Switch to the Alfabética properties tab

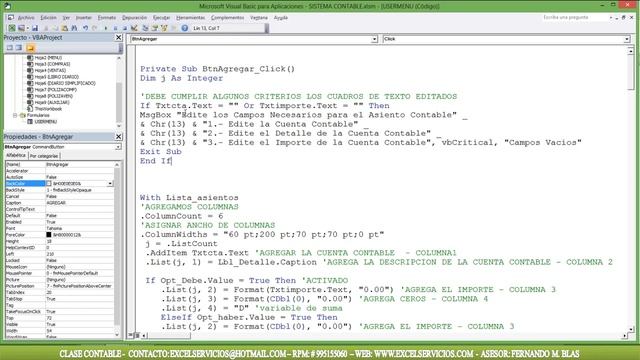pos(16,156)
